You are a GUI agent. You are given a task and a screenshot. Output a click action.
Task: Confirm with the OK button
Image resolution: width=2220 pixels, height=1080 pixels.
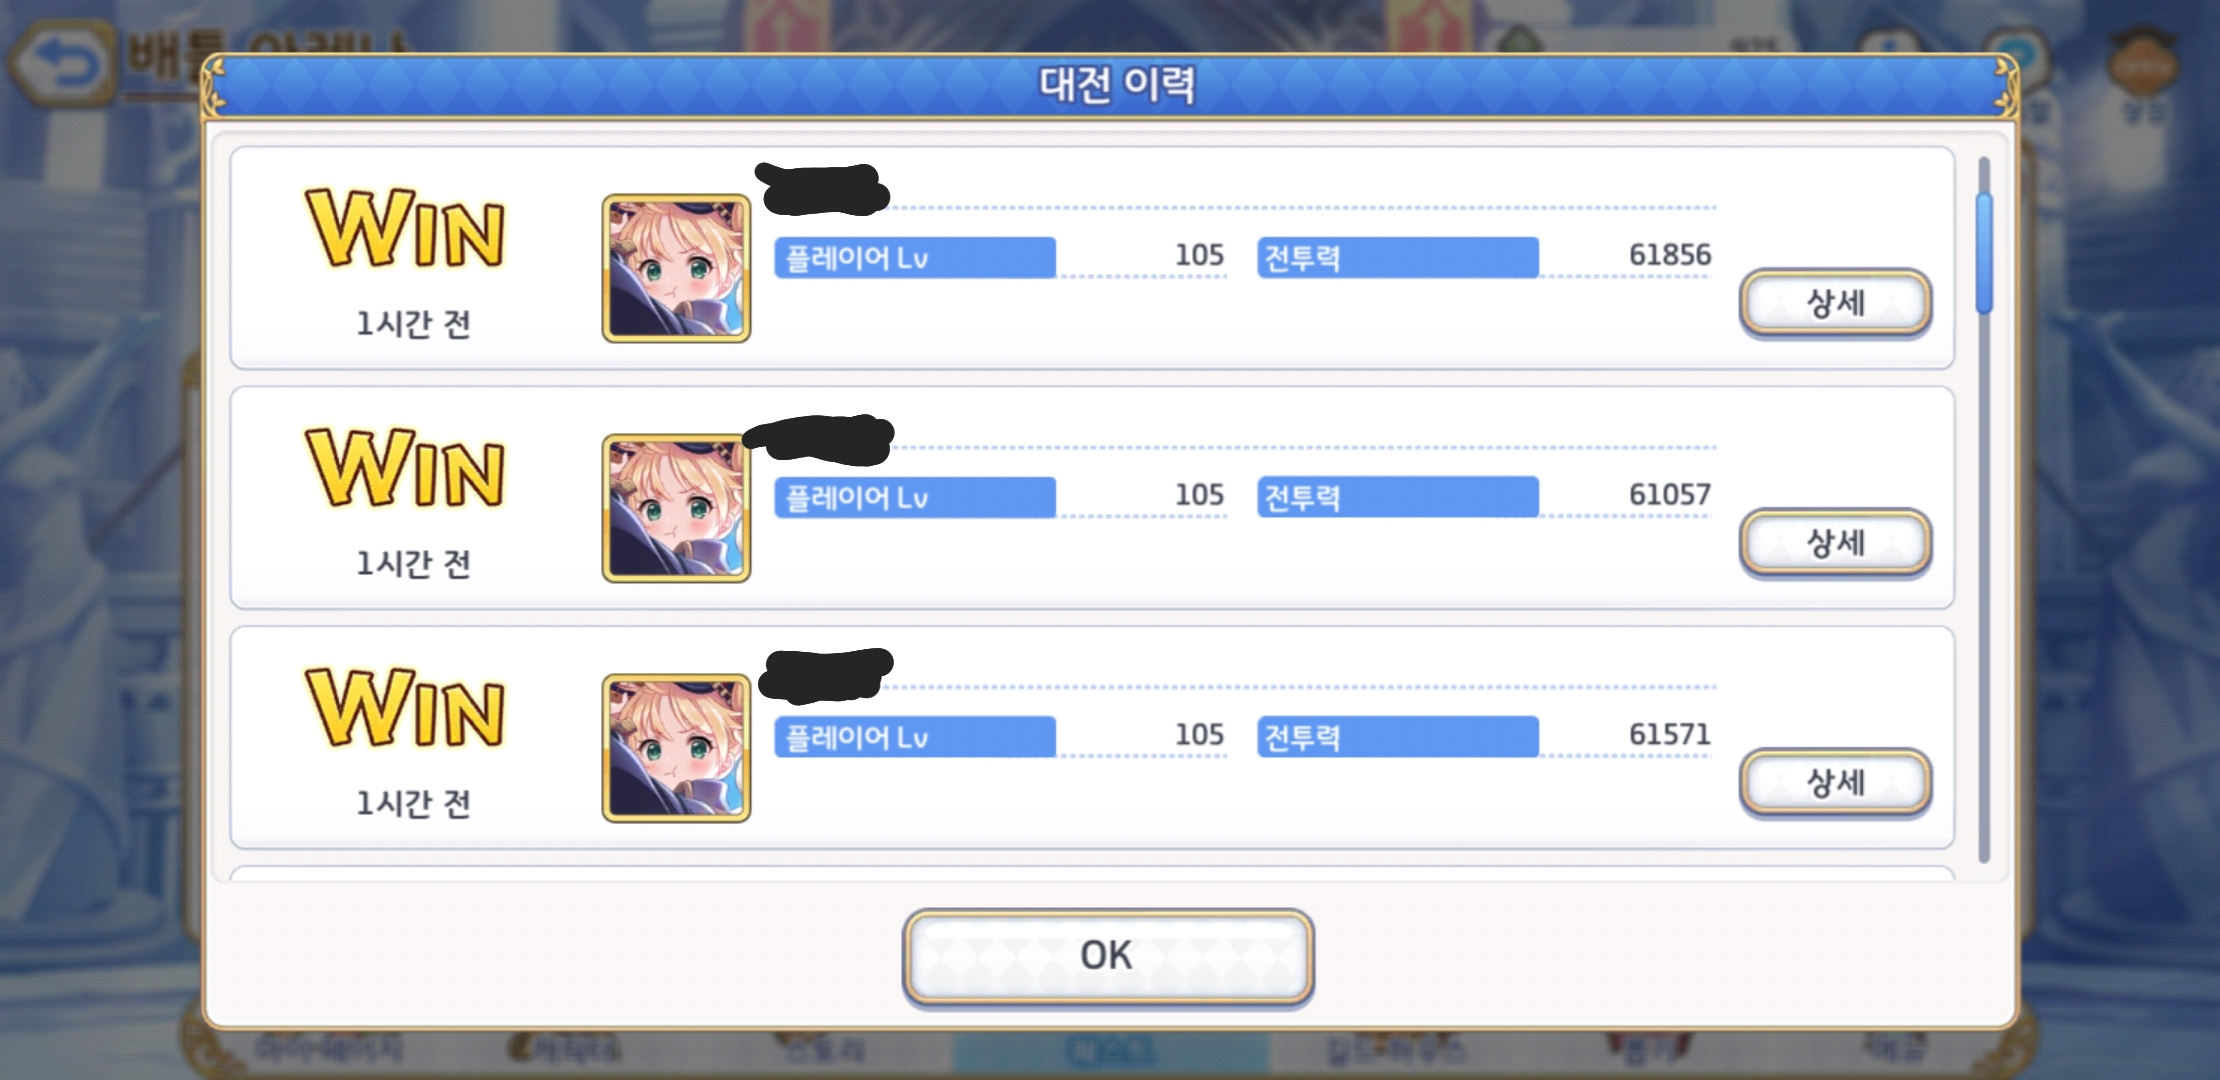coord(1107,956)
